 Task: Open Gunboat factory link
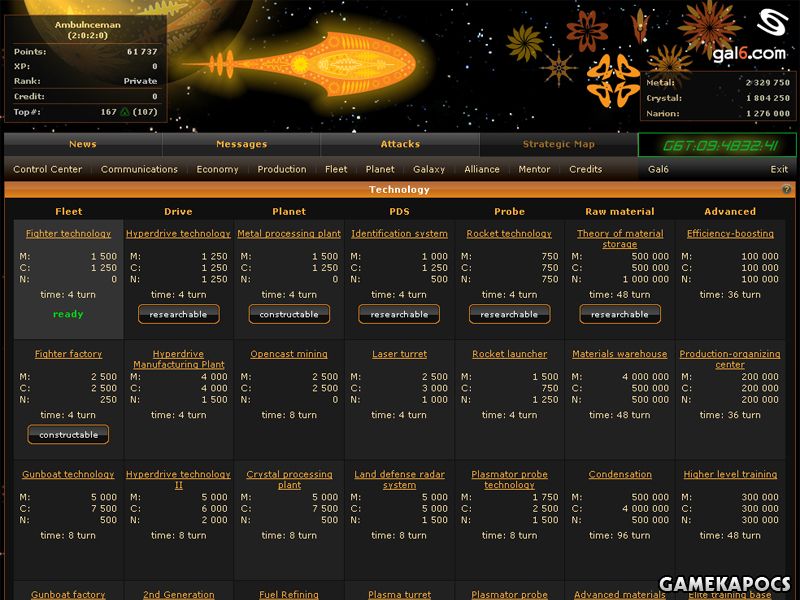[x=68, y=594]
